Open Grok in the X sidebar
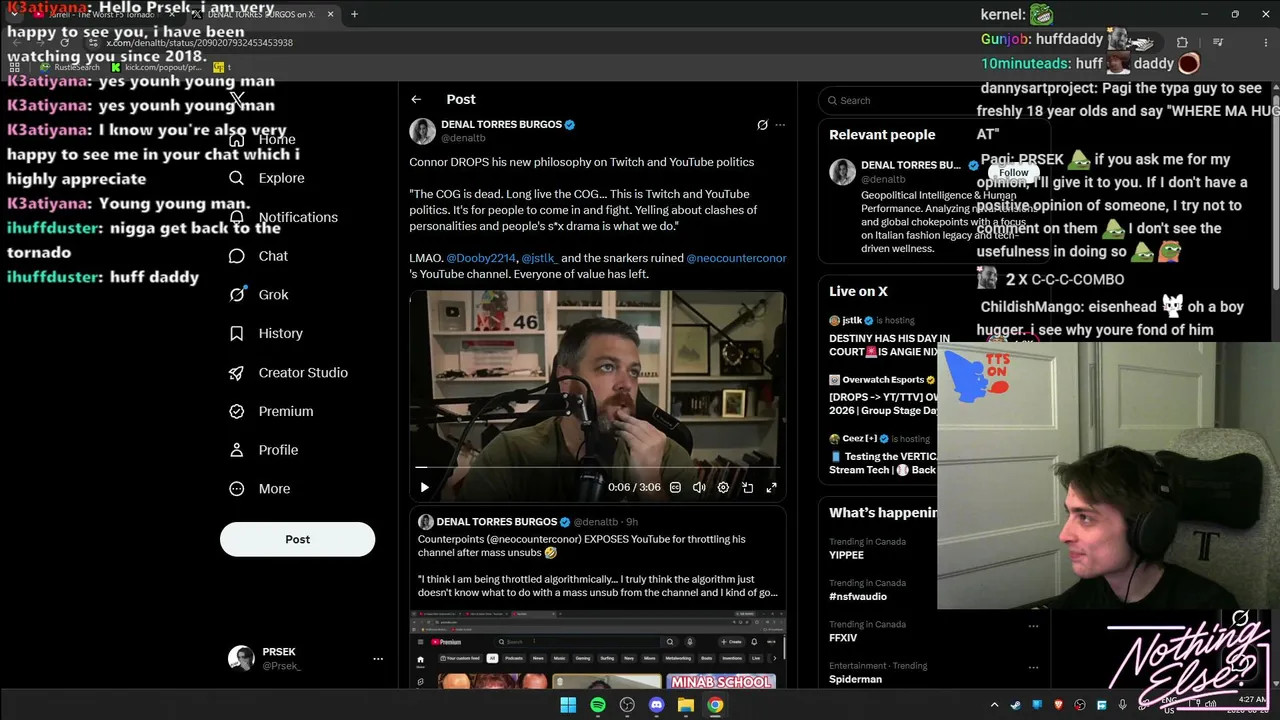Viewport: 1280px width, 720px height. tap(259, 295)
